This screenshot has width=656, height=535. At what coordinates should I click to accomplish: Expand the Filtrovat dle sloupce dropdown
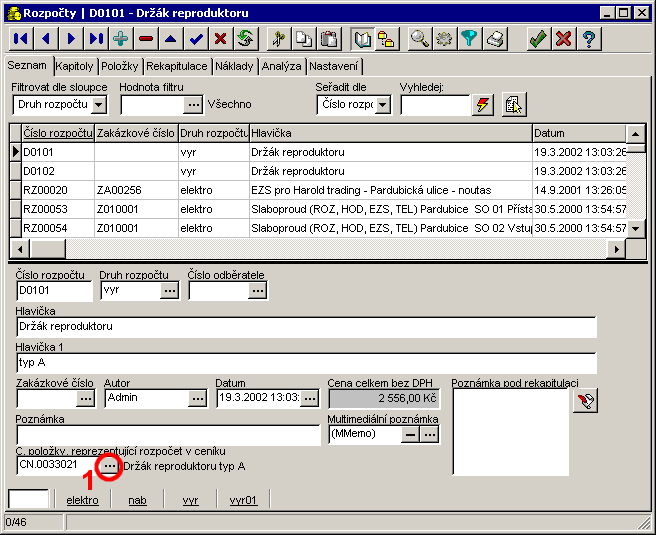pyautogui.click(x=98, y=104)
